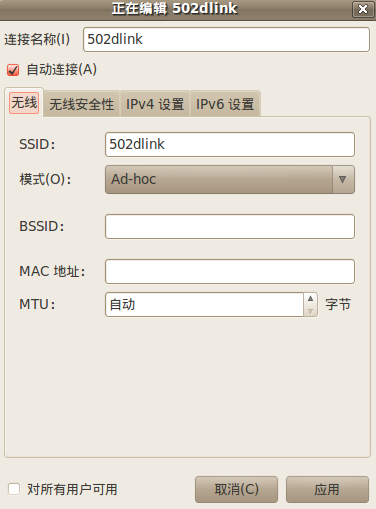Open the IPv6 设置 tab
376x509 pixels.
point(225,104)
